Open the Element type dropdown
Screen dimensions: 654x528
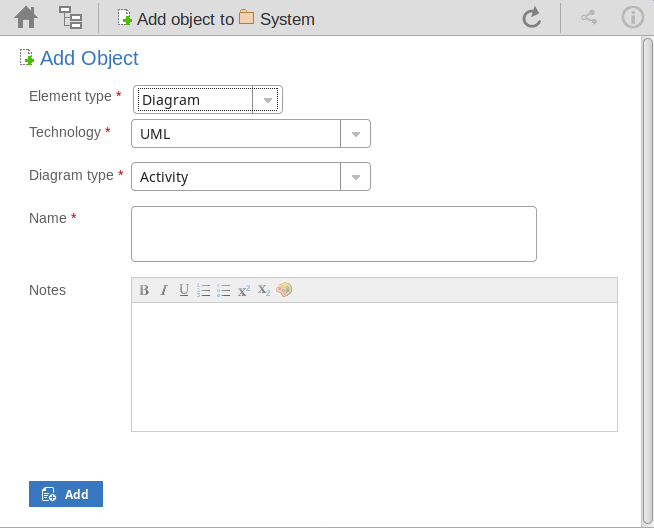(x=266, y=100)
